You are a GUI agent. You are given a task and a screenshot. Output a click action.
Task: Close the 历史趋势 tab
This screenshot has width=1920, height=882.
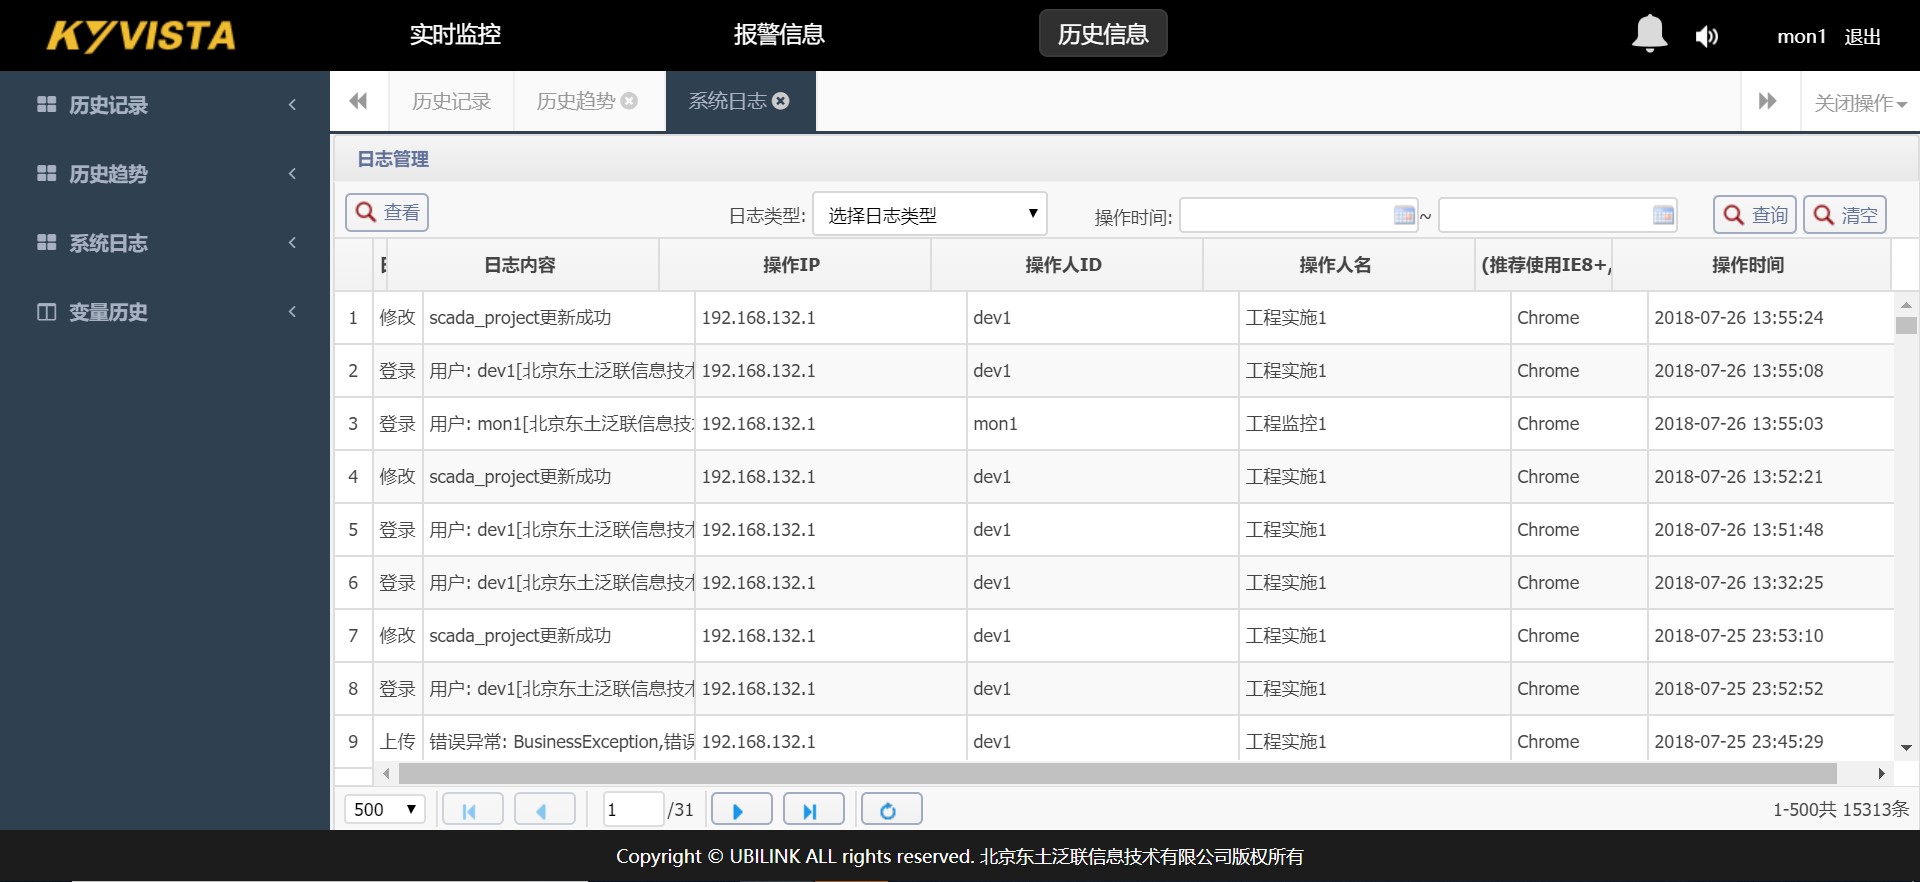[629, 101]
